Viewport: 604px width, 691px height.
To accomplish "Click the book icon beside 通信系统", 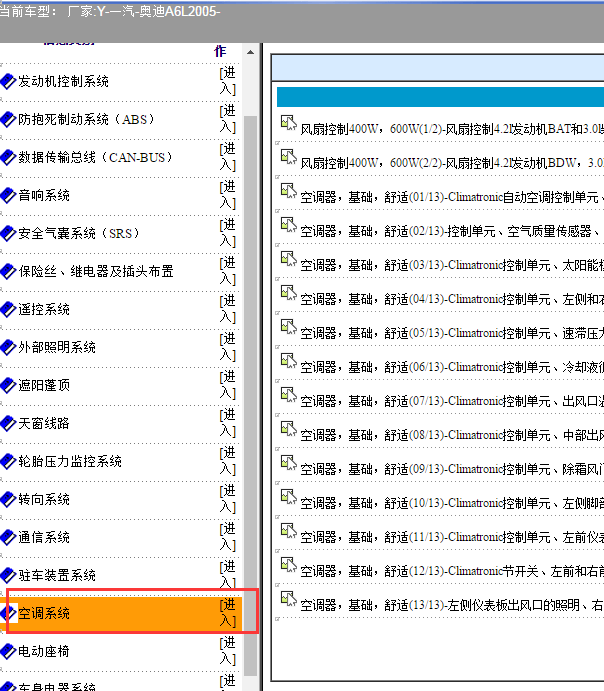I will (x=8, y=537).
